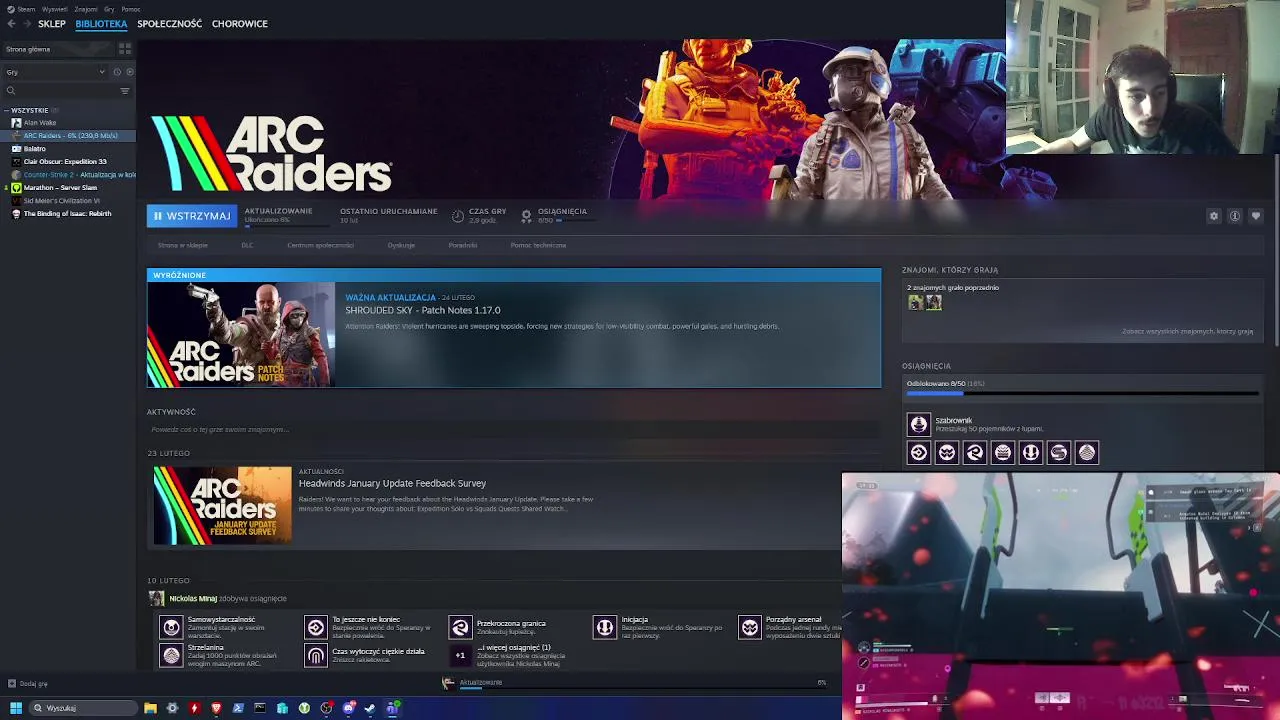Click the library search input field
Viewport: 1280px width, 720px height.
[60, 91]
